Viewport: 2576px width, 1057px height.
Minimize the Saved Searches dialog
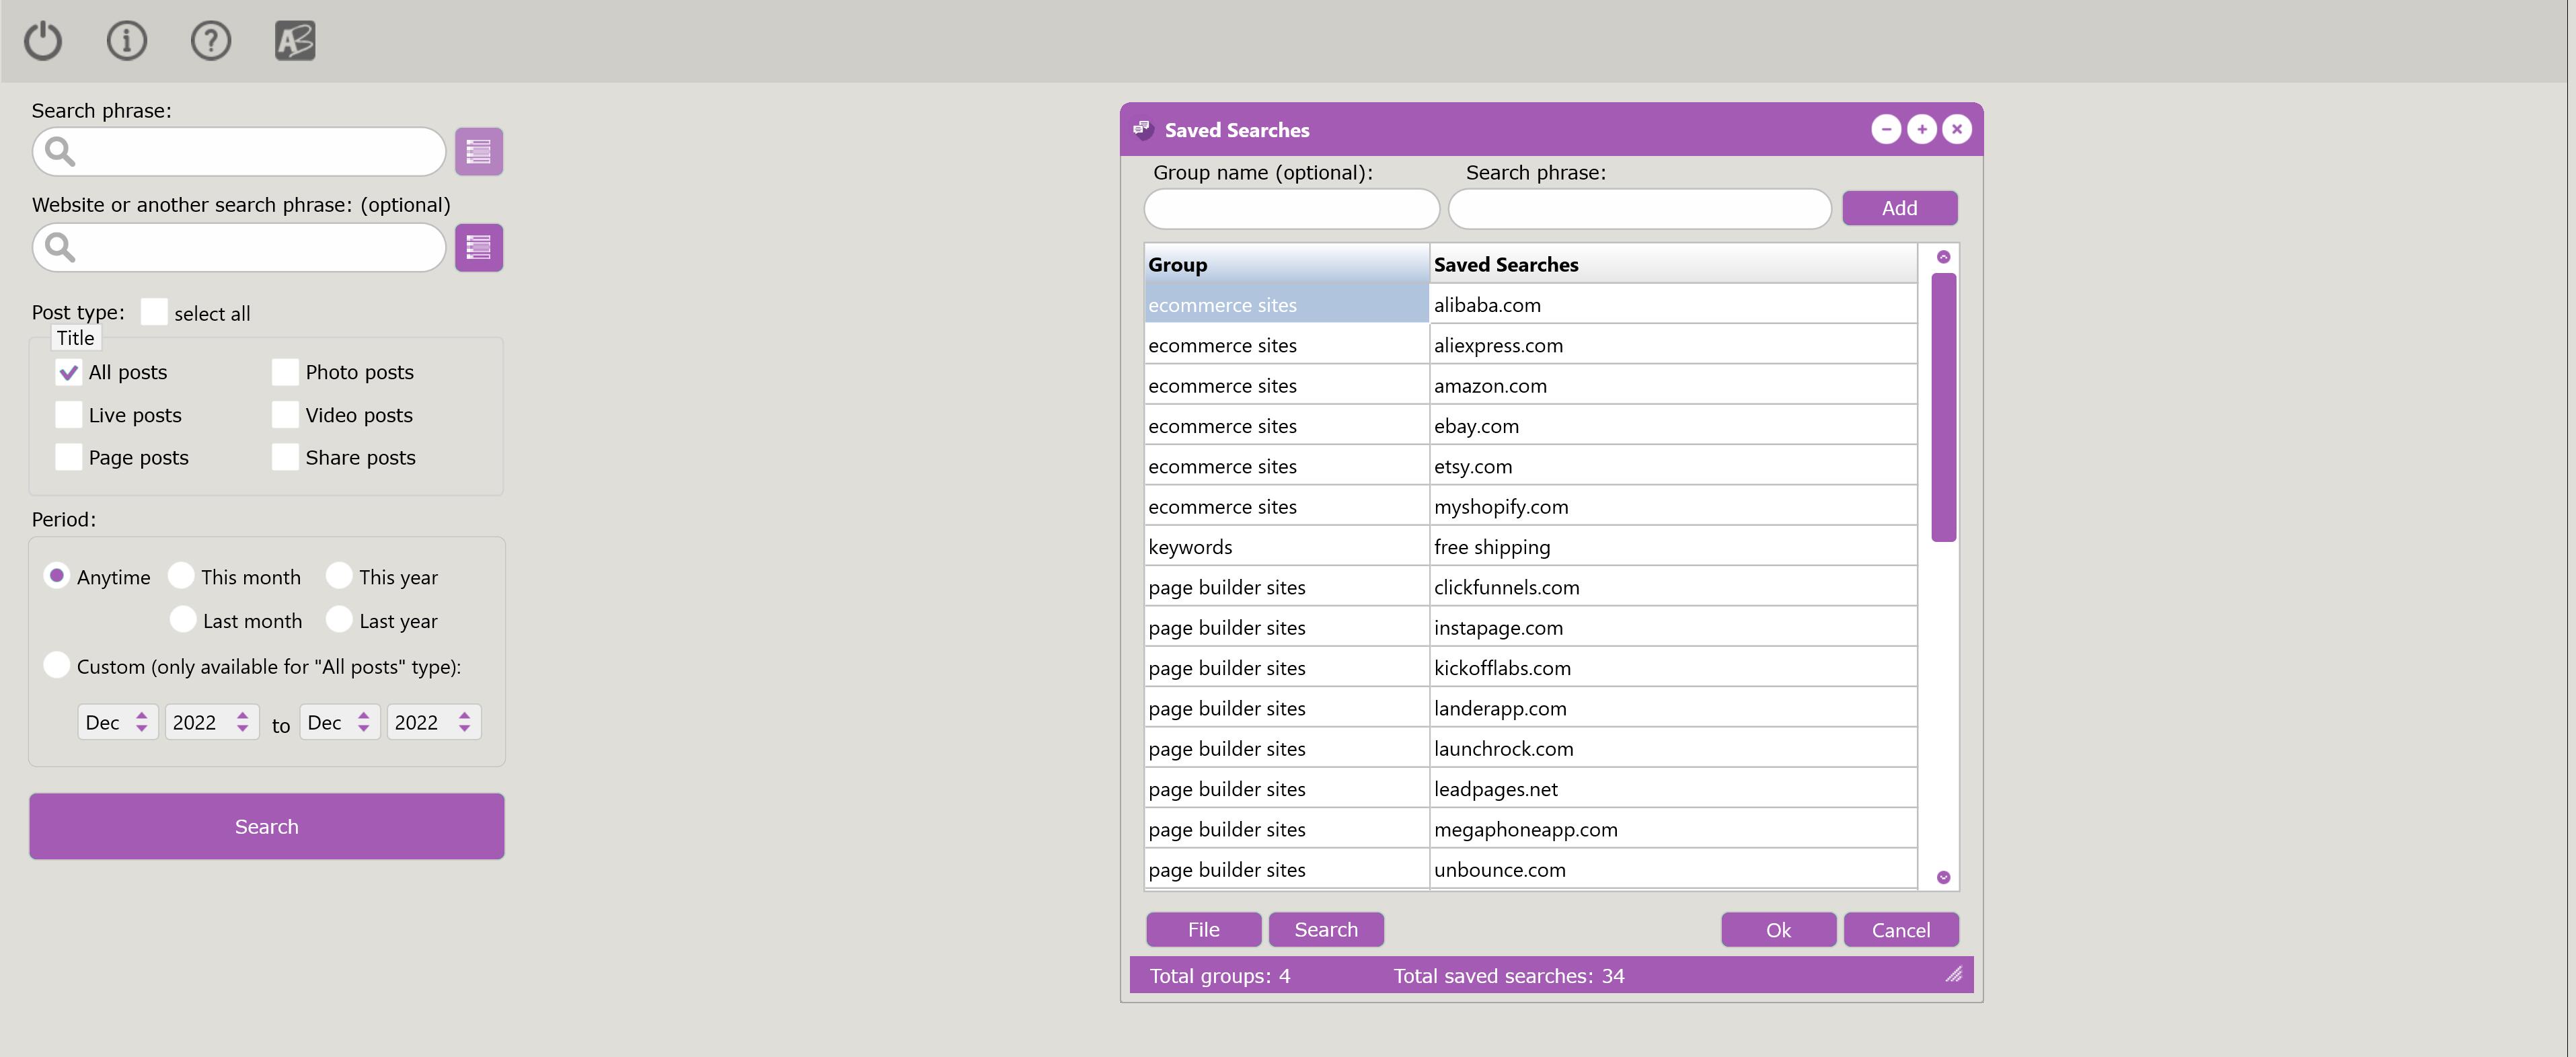(x=1886, y=129)
